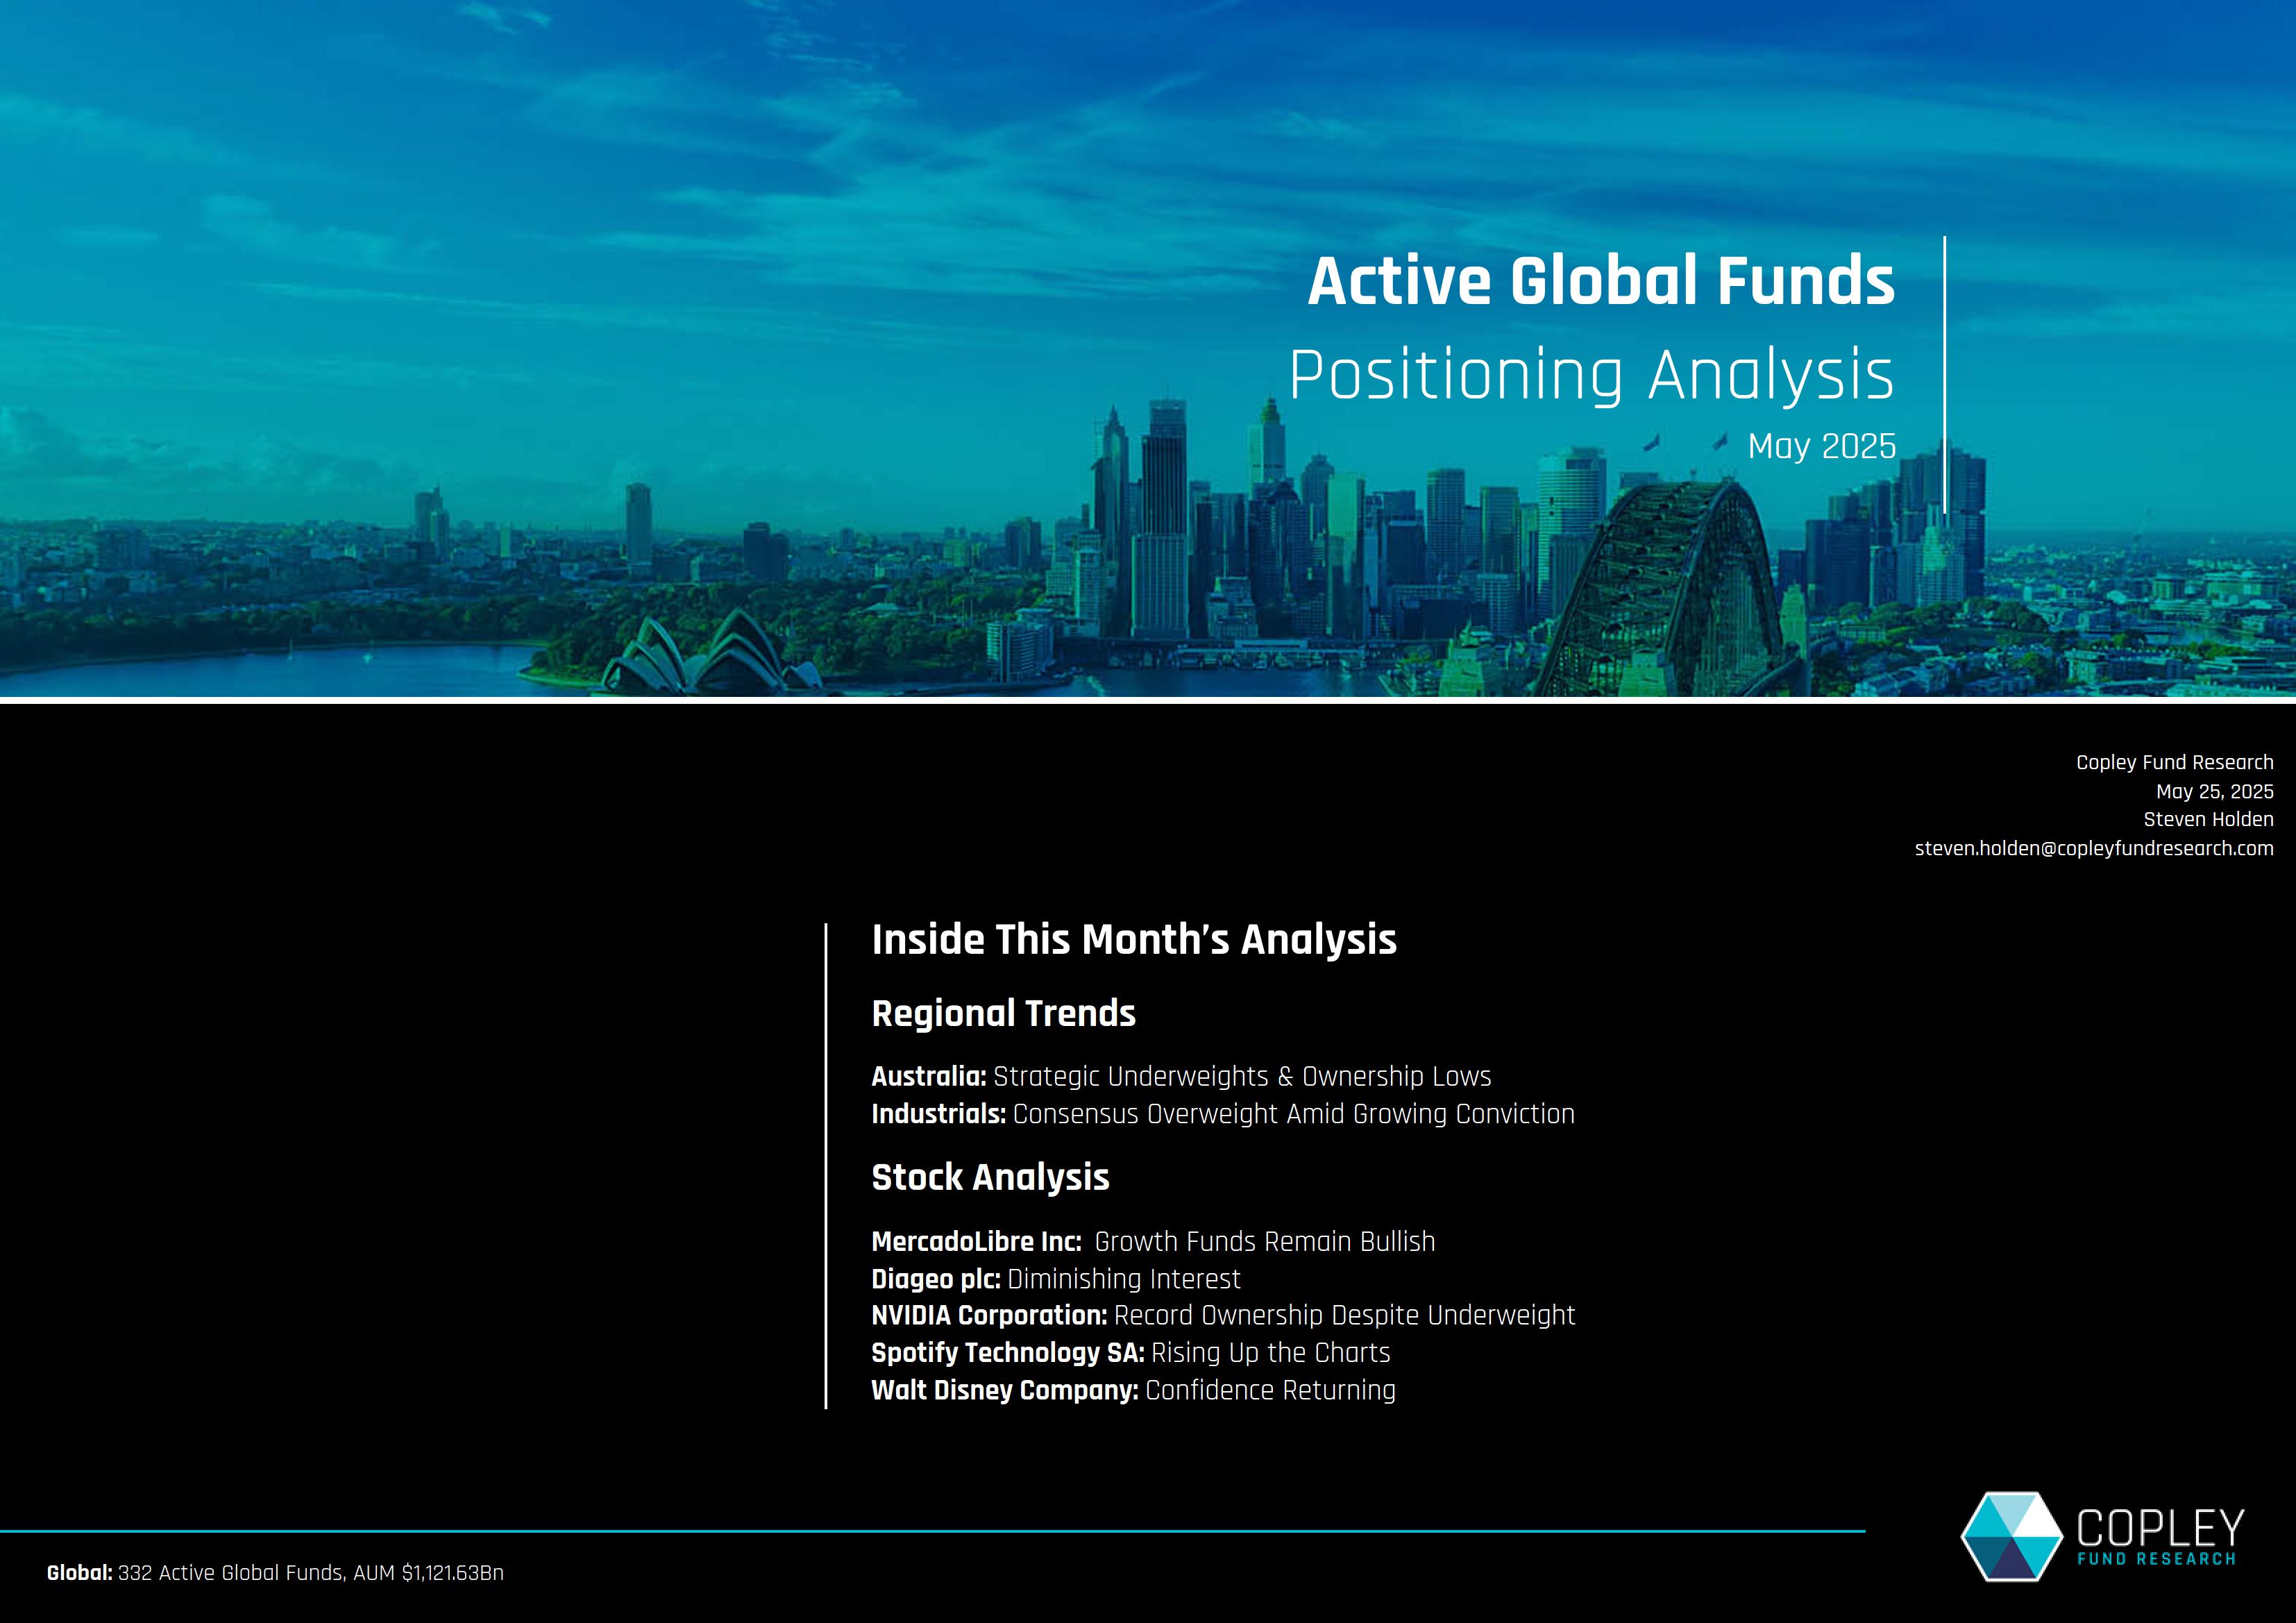The image size is (2296, 1623).
Task: Click the Australia: Strategic Underweights line
Action: coord(1181,1076)
